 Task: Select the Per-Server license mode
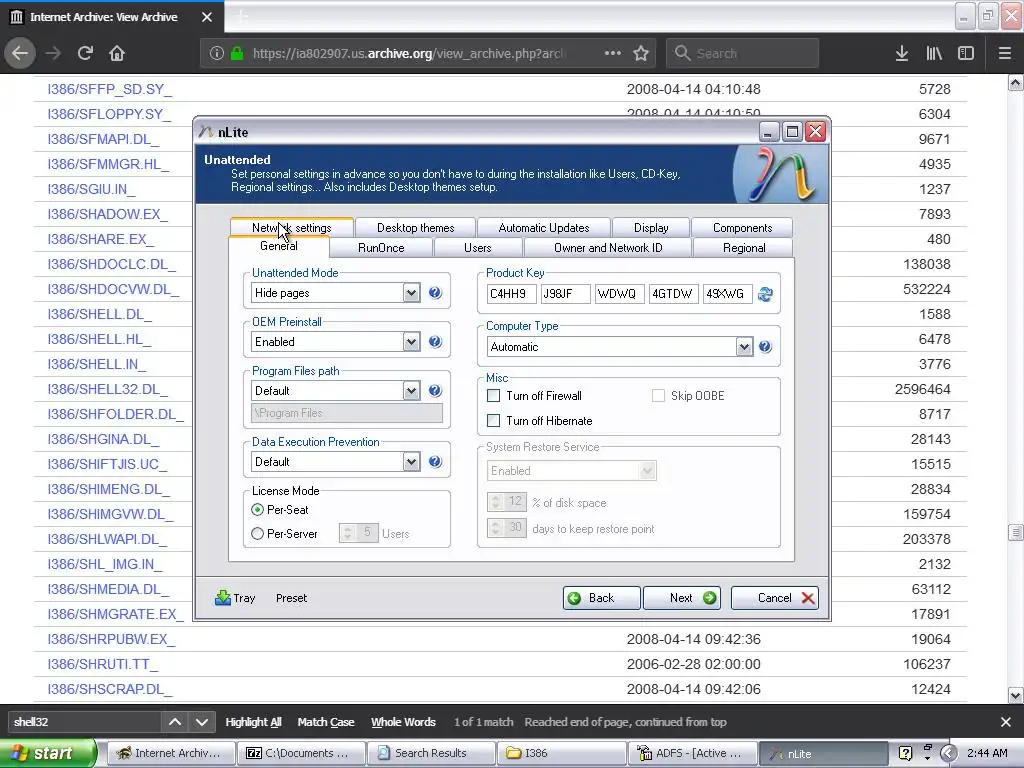[257, 534]
